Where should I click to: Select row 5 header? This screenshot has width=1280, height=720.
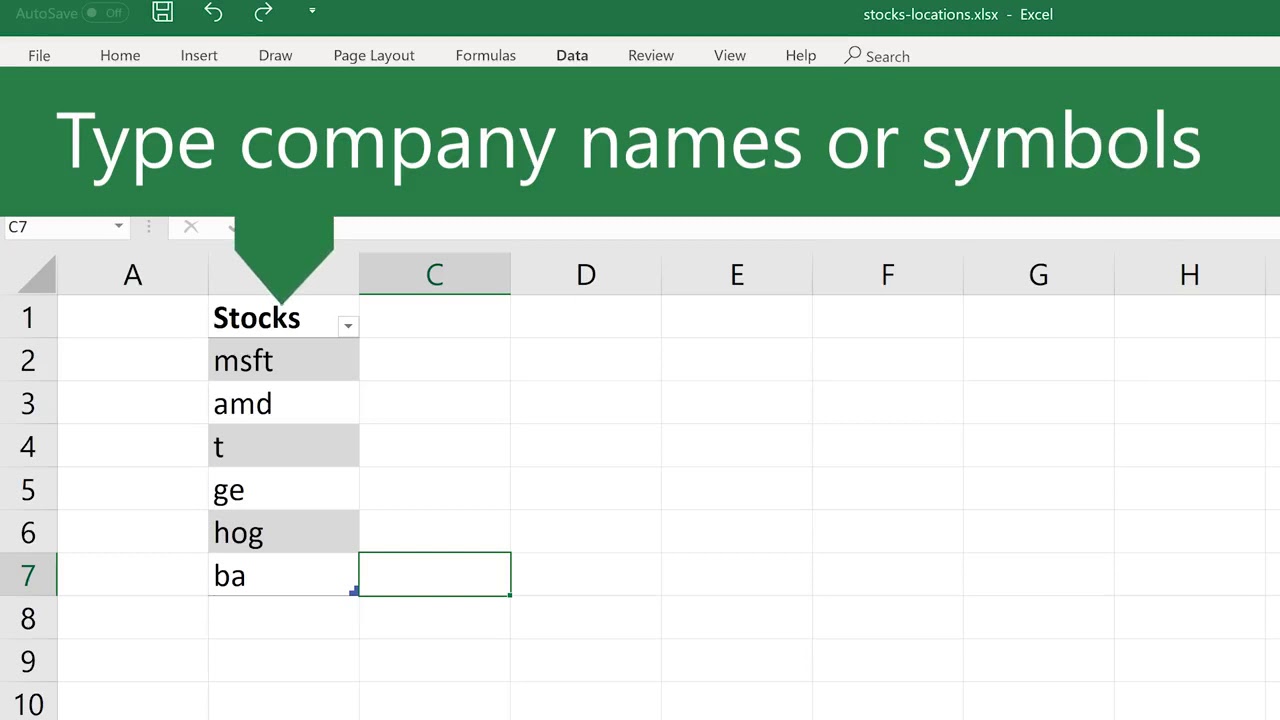tap(28, 489)
